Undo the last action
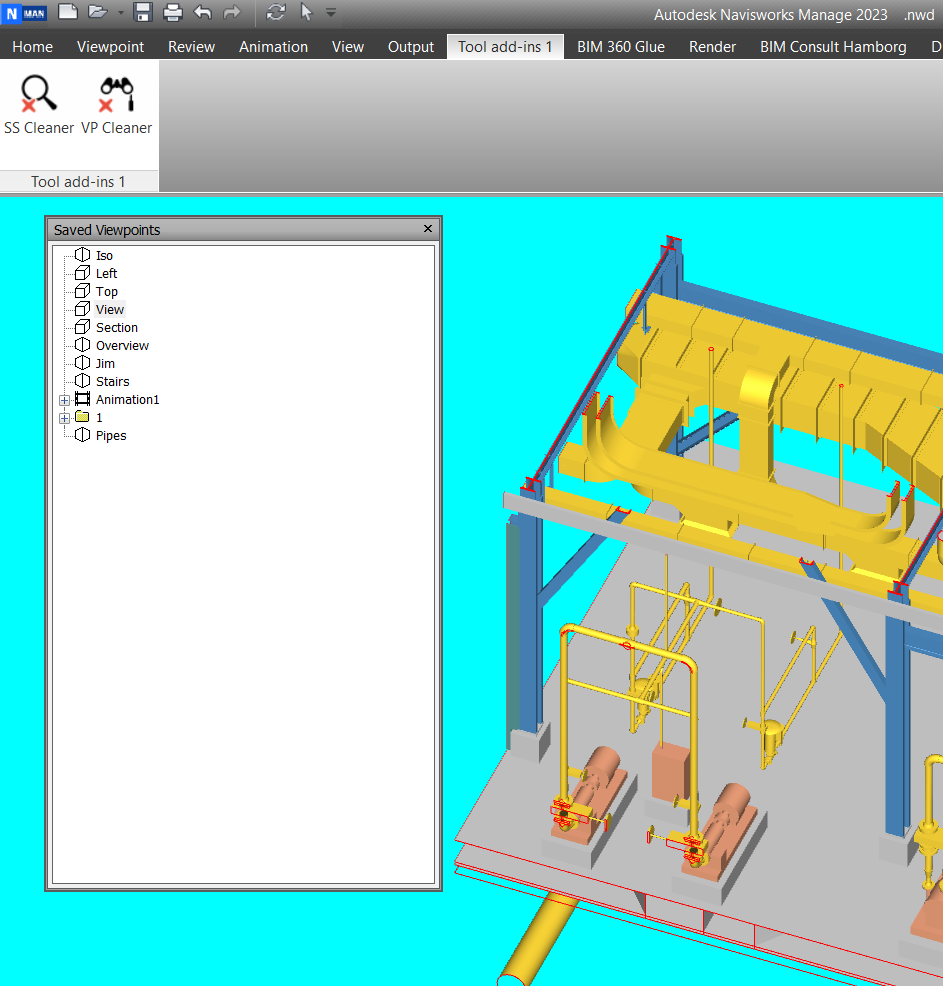 [203, 13]
